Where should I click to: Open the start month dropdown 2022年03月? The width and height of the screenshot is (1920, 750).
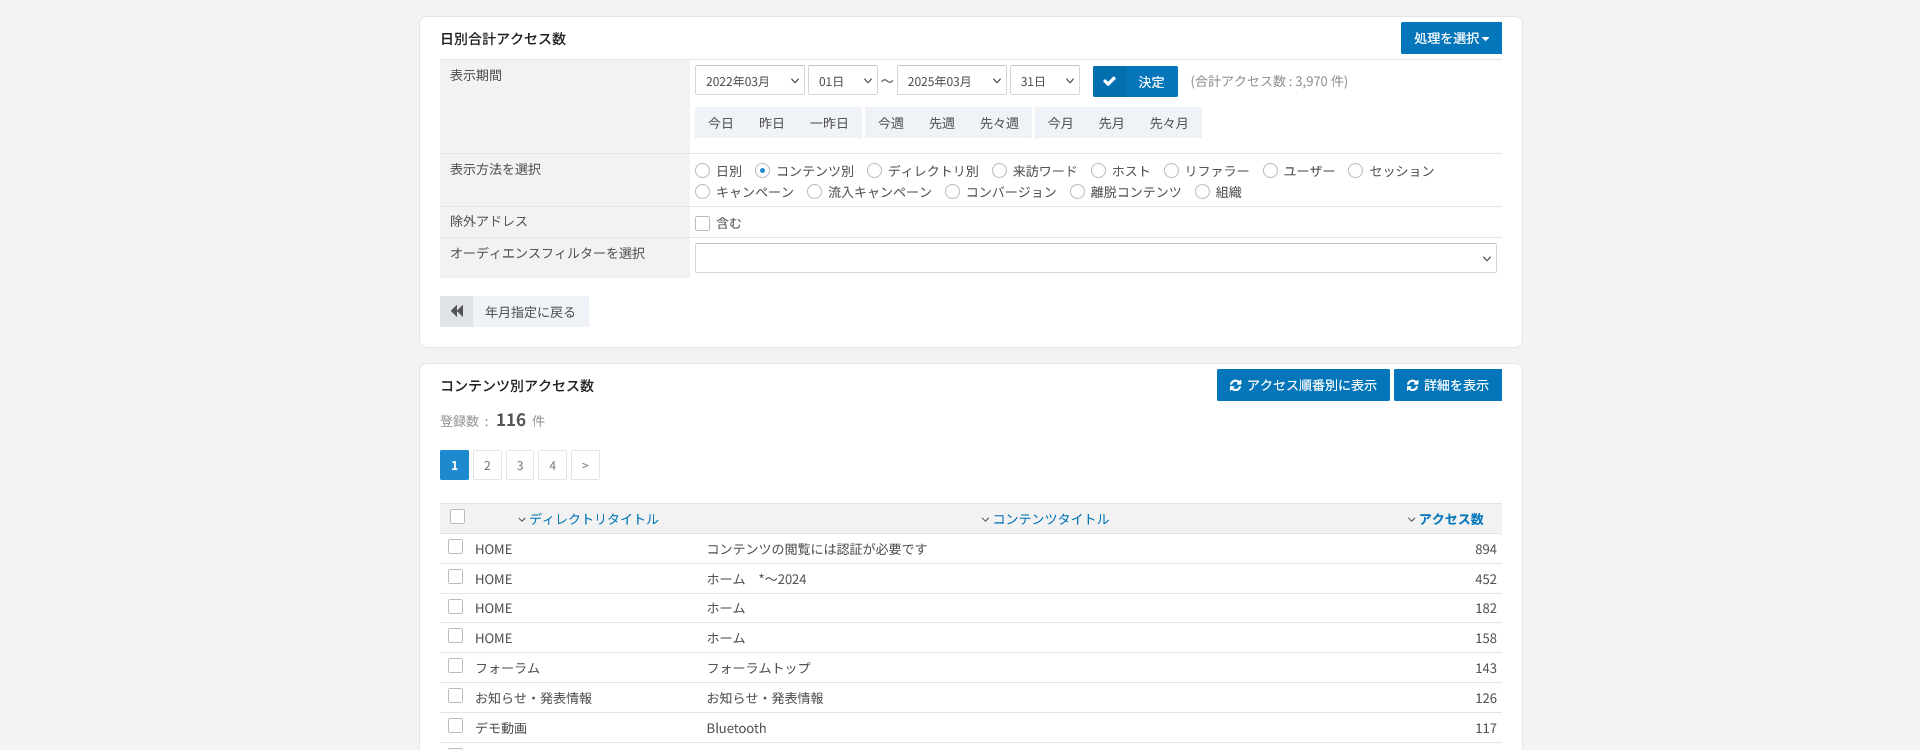pos(750,81)
